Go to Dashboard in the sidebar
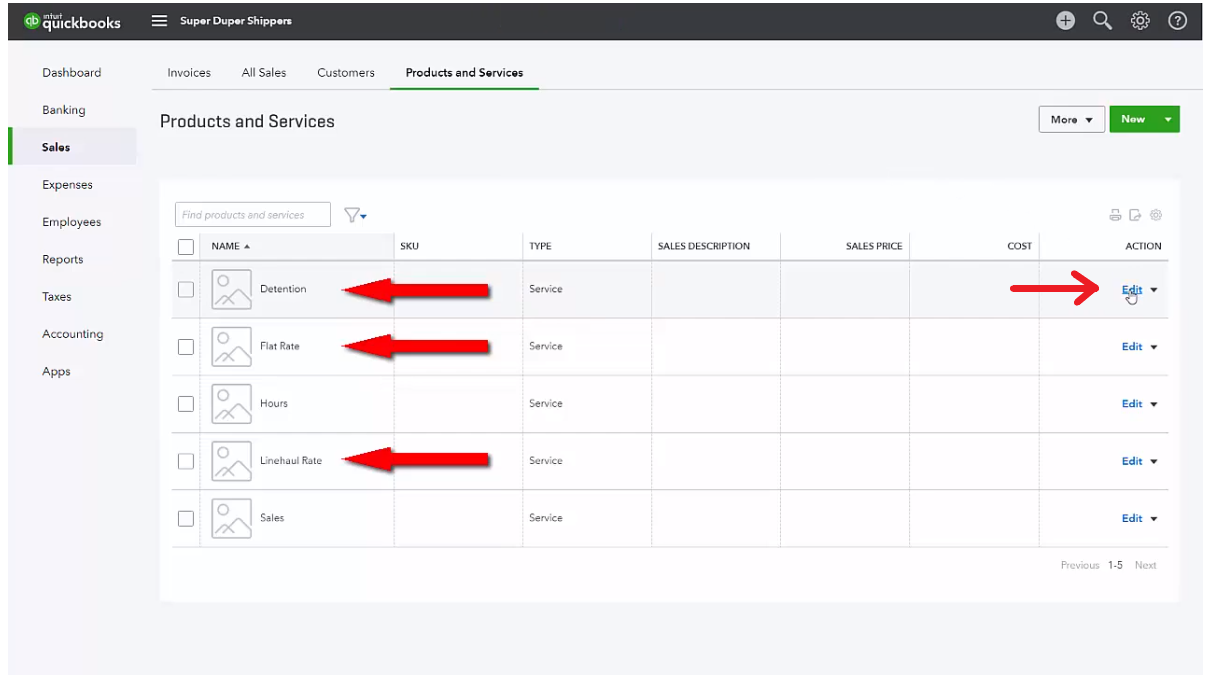Screen dimensions: 1208x679 pyautogui.click(x=71, y=72)
